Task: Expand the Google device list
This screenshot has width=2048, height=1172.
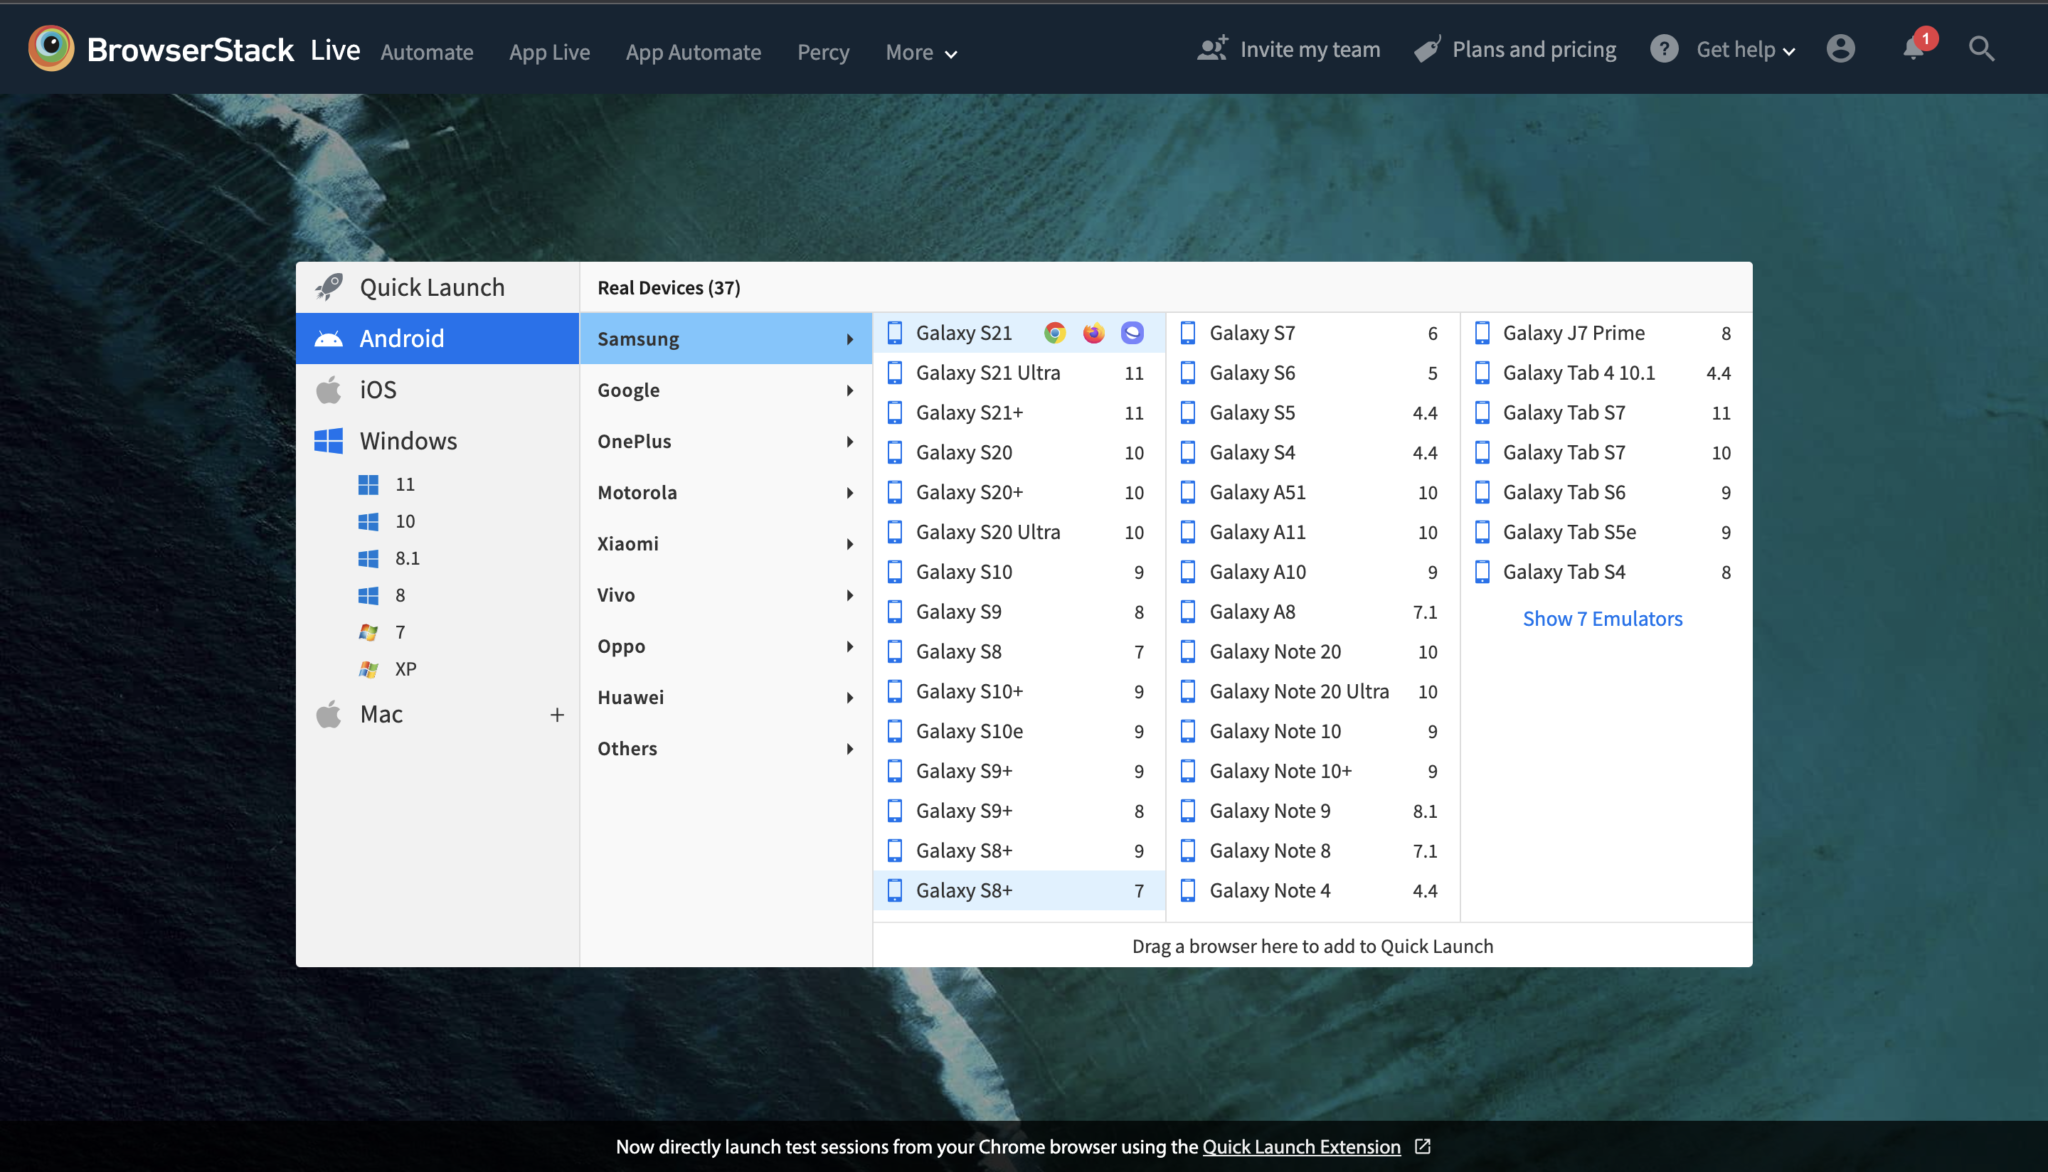Action: [725, 390]
